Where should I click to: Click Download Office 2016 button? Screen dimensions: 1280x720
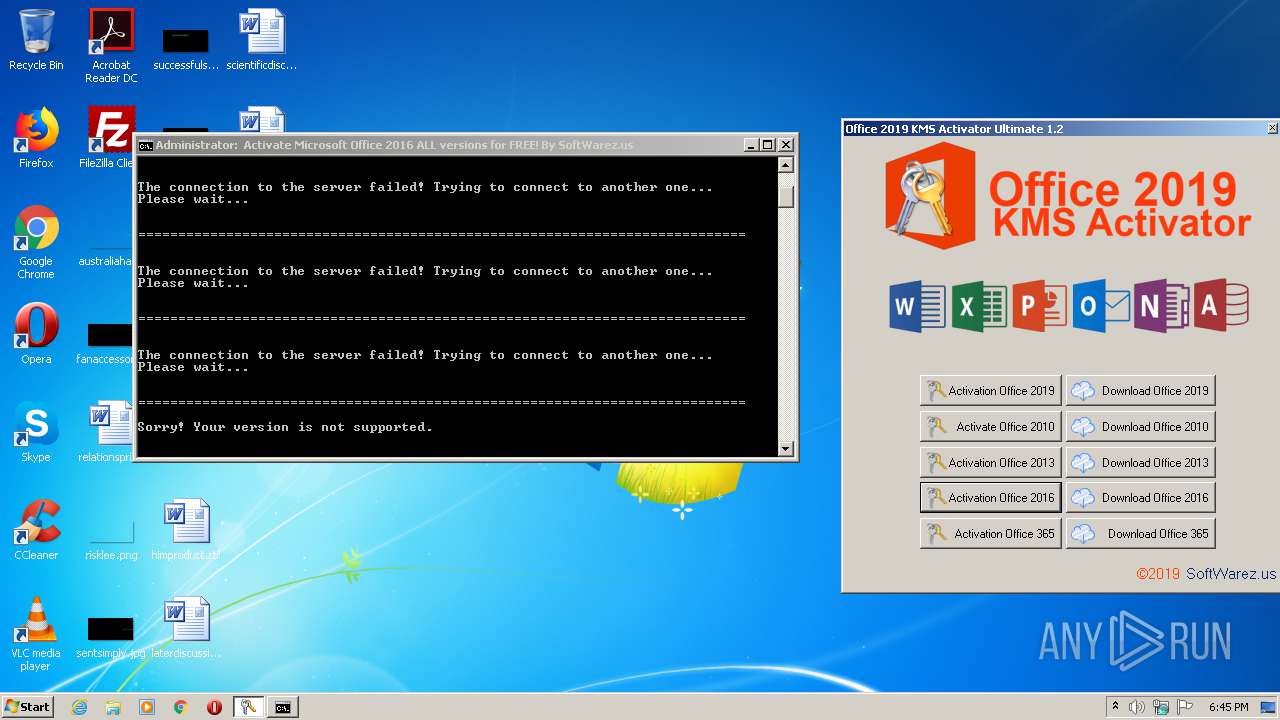click(1141, 498)
